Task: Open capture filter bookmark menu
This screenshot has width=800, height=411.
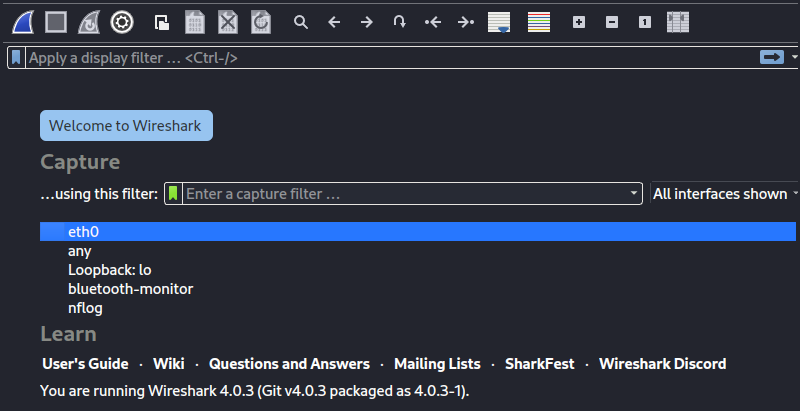Action: coord(173,194)
